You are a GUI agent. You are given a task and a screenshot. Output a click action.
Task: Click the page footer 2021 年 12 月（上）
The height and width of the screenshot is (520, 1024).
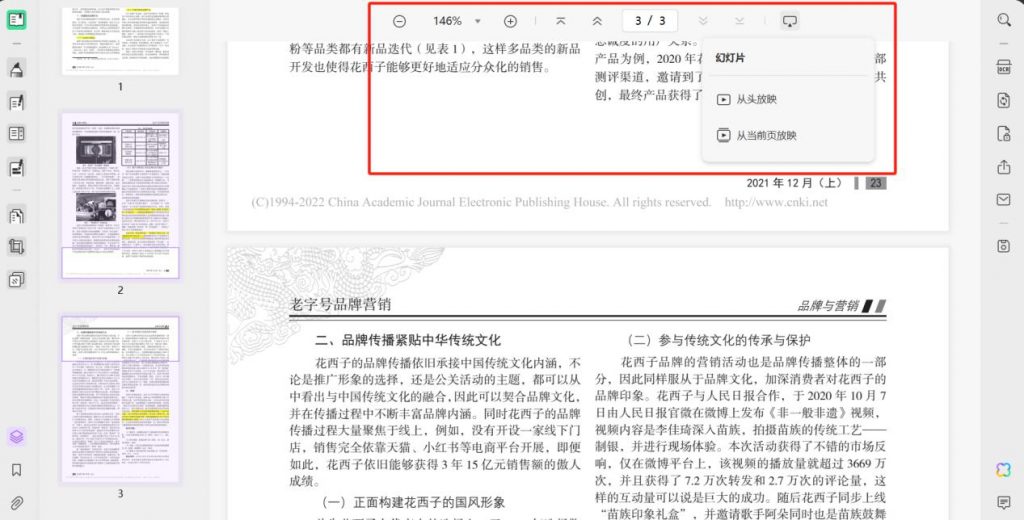click(797, 183)
